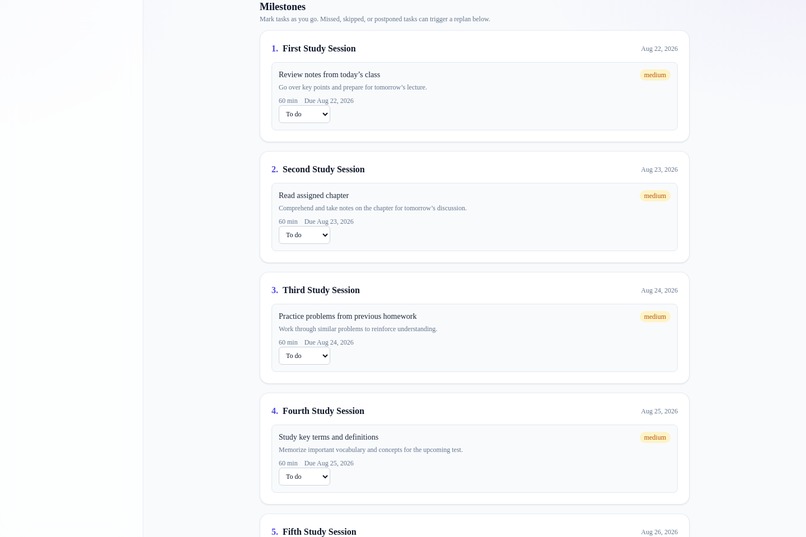Screen dimensions: 806x537
Task: Click the medium badge on Read assigned chapter
Action: pyautogui.click(x=654, y=196)
